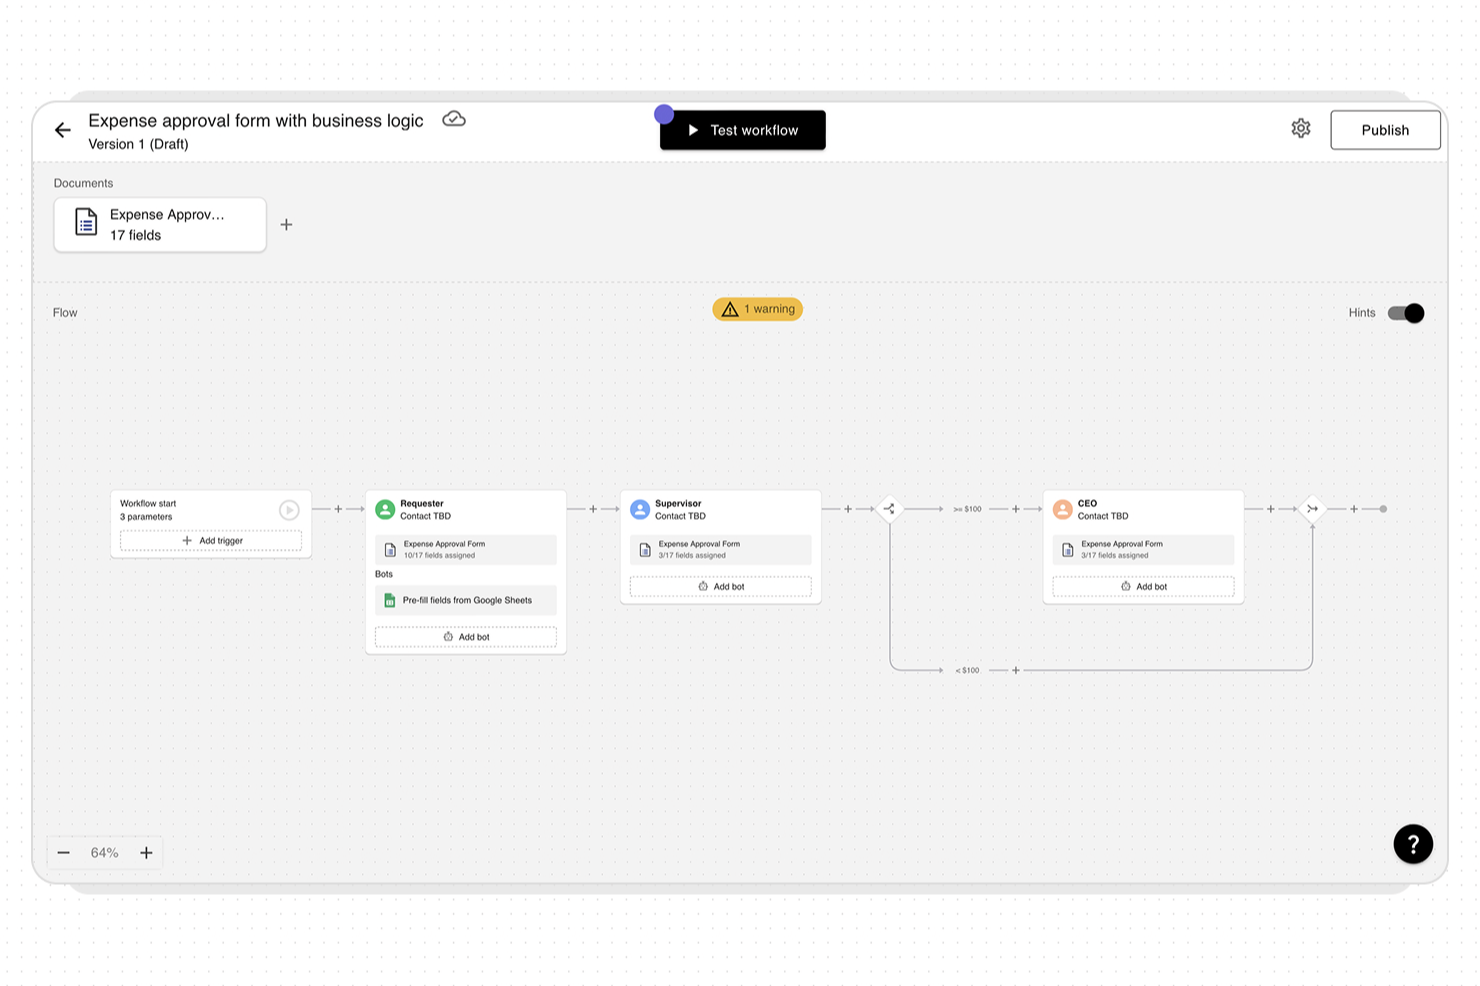
Task: Click the cloud sync status icon
Action: point(454,119)
